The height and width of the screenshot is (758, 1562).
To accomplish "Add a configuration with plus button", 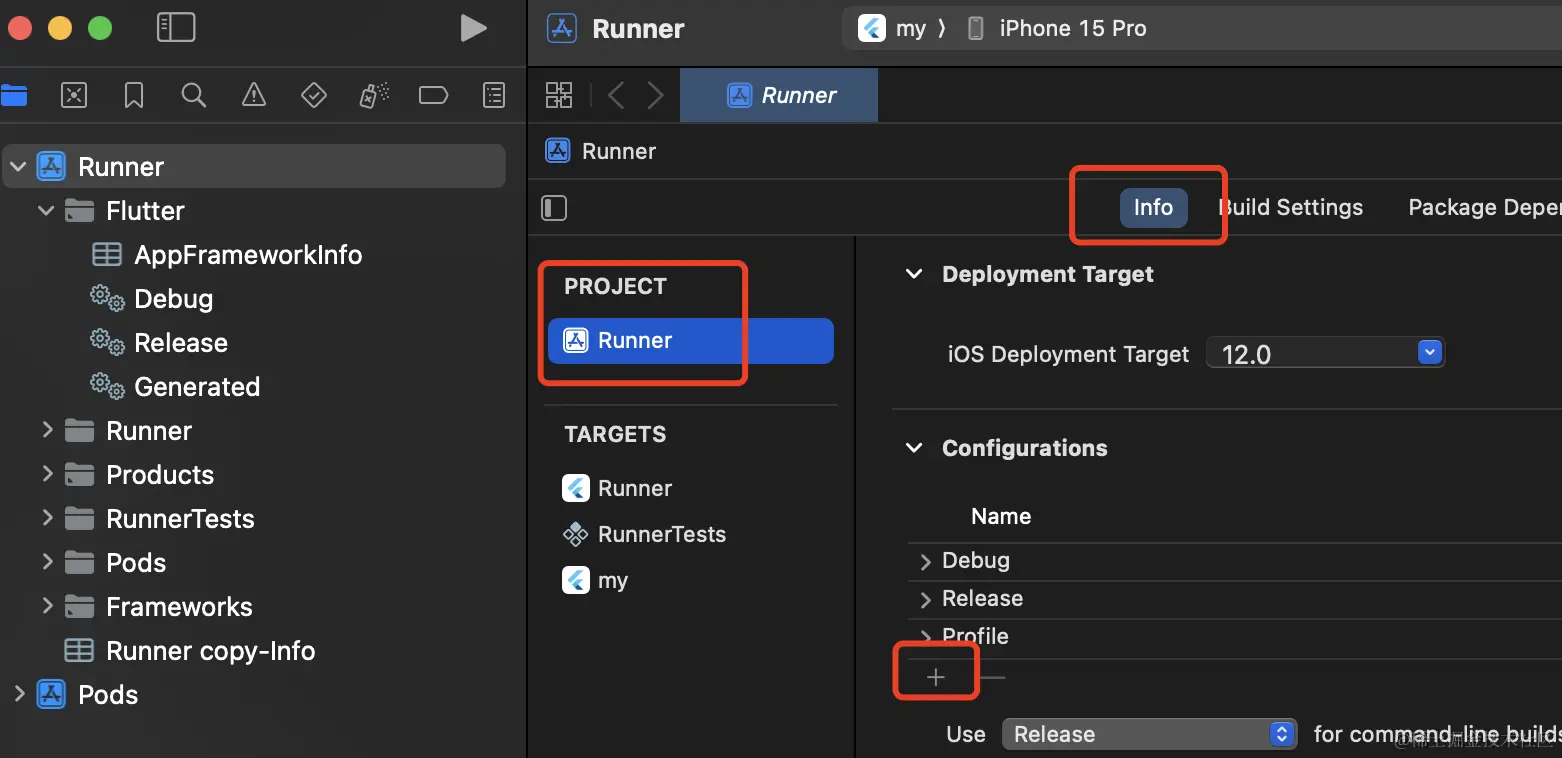I will coord(935,678).
